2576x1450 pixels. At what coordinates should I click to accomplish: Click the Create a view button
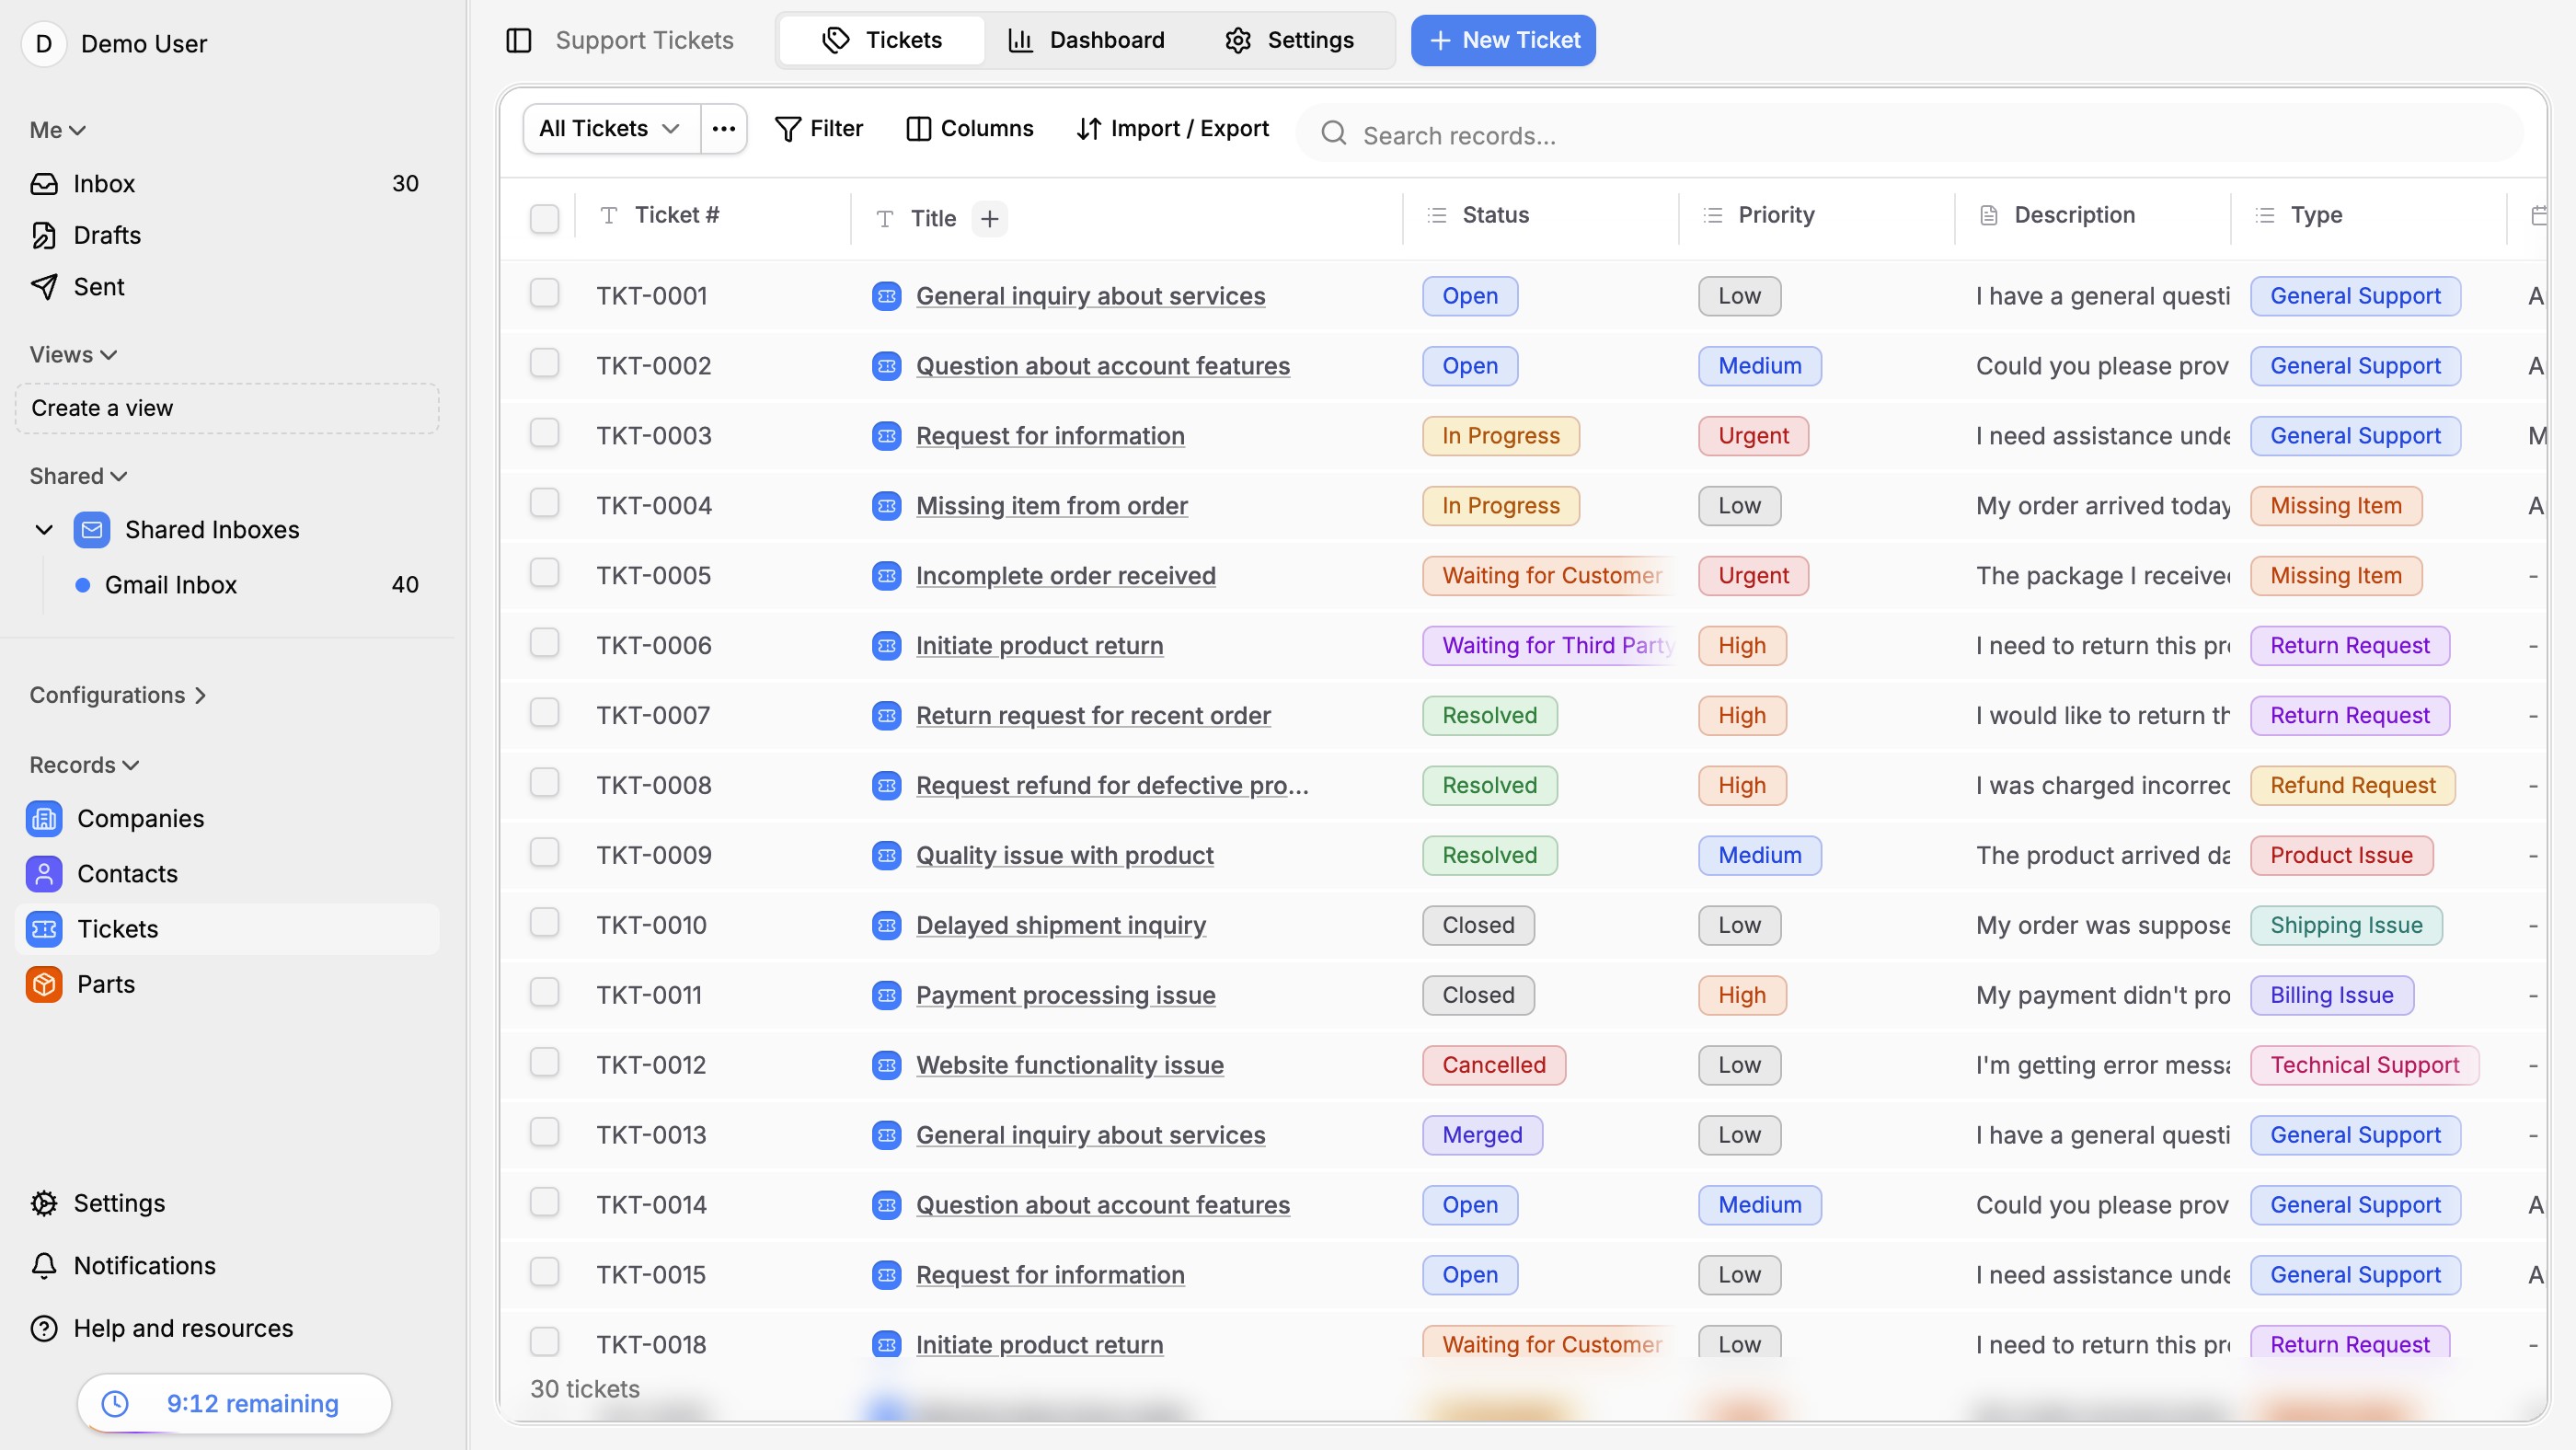pyautogui.click(x=227, y=408)
